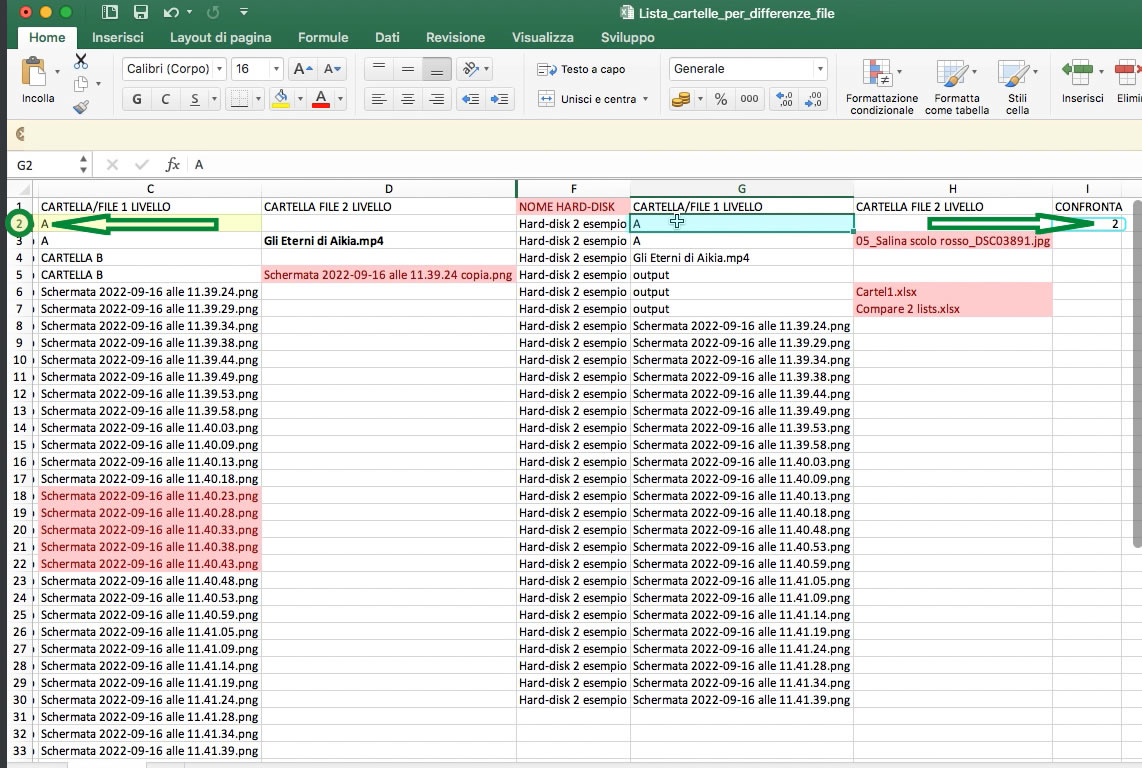Toggle align text right
Image resolution: width=1142 pixels, height=768 pixels.
437,99
